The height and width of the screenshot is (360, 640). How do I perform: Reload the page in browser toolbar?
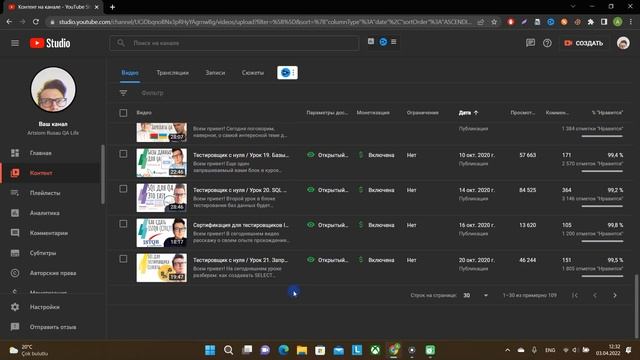point(36,22)
